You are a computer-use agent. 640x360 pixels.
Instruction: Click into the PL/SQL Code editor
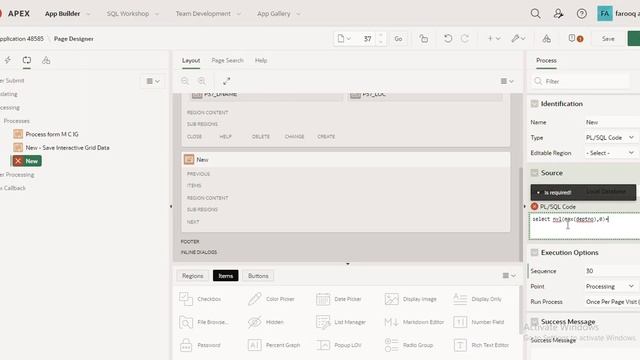coord(584,226)
